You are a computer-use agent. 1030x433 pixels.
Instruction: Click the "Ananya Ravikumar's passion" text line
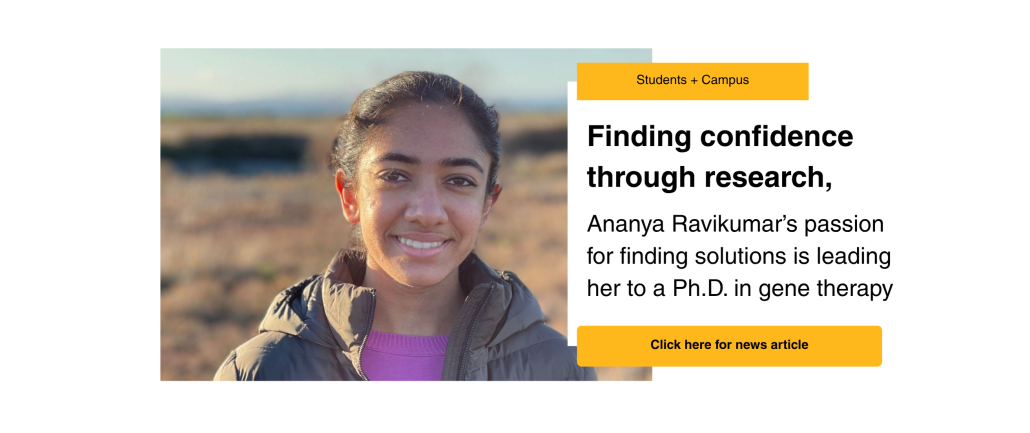click(735, 224)
